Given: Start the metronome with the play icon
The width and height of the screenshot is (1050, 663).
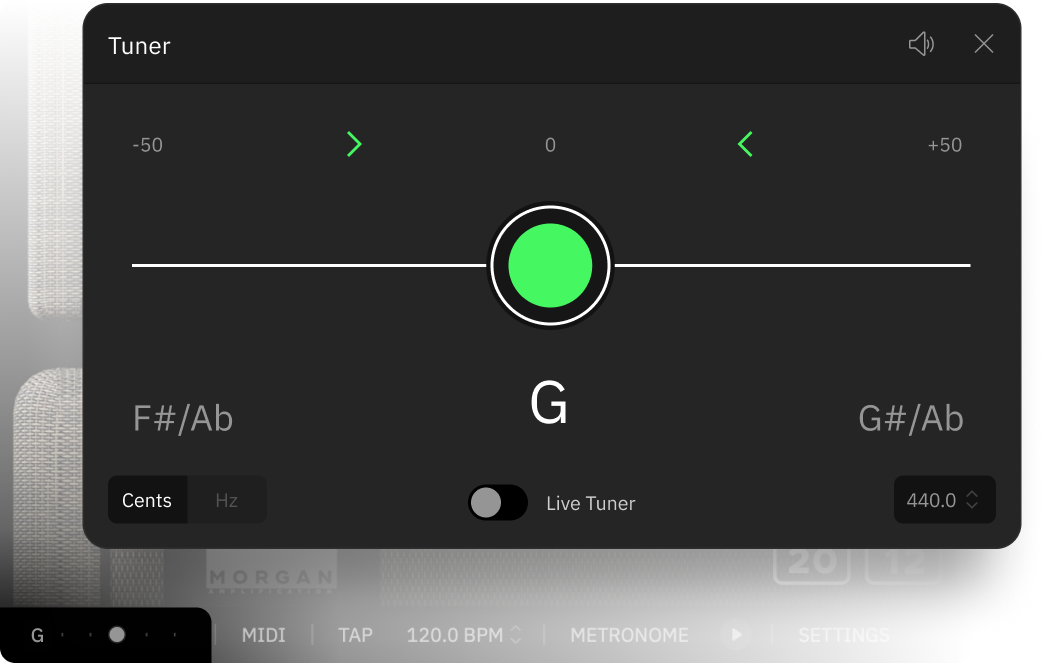Looking at the screenshot, I should pyautogui.click(x=737, y=634).
